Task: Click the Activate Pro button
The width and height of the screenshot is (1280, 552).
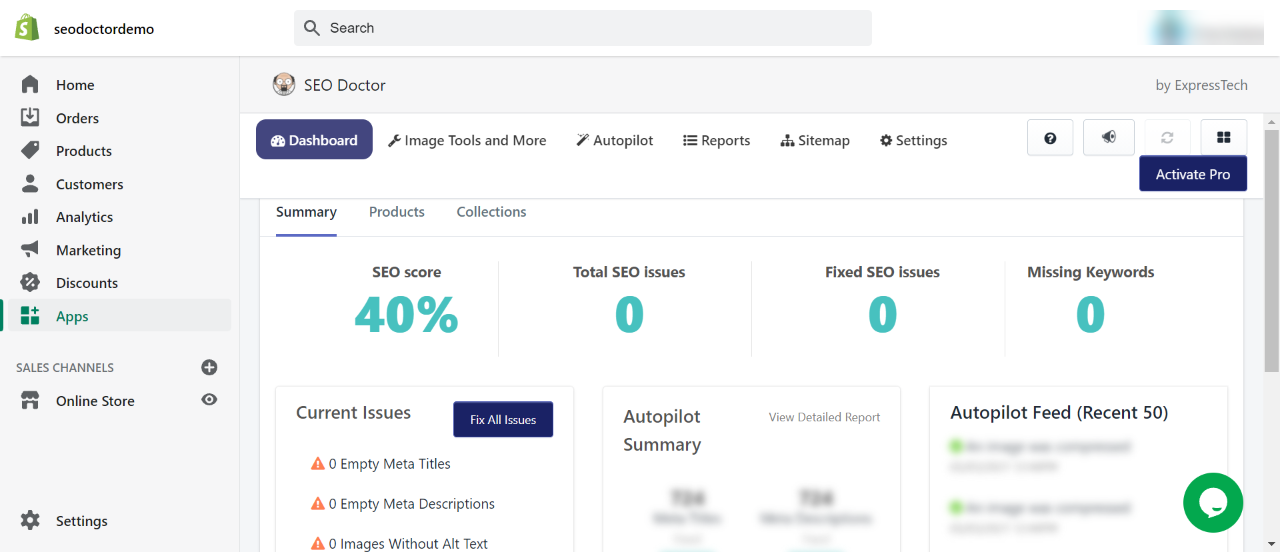Action: click(1193, 174)
